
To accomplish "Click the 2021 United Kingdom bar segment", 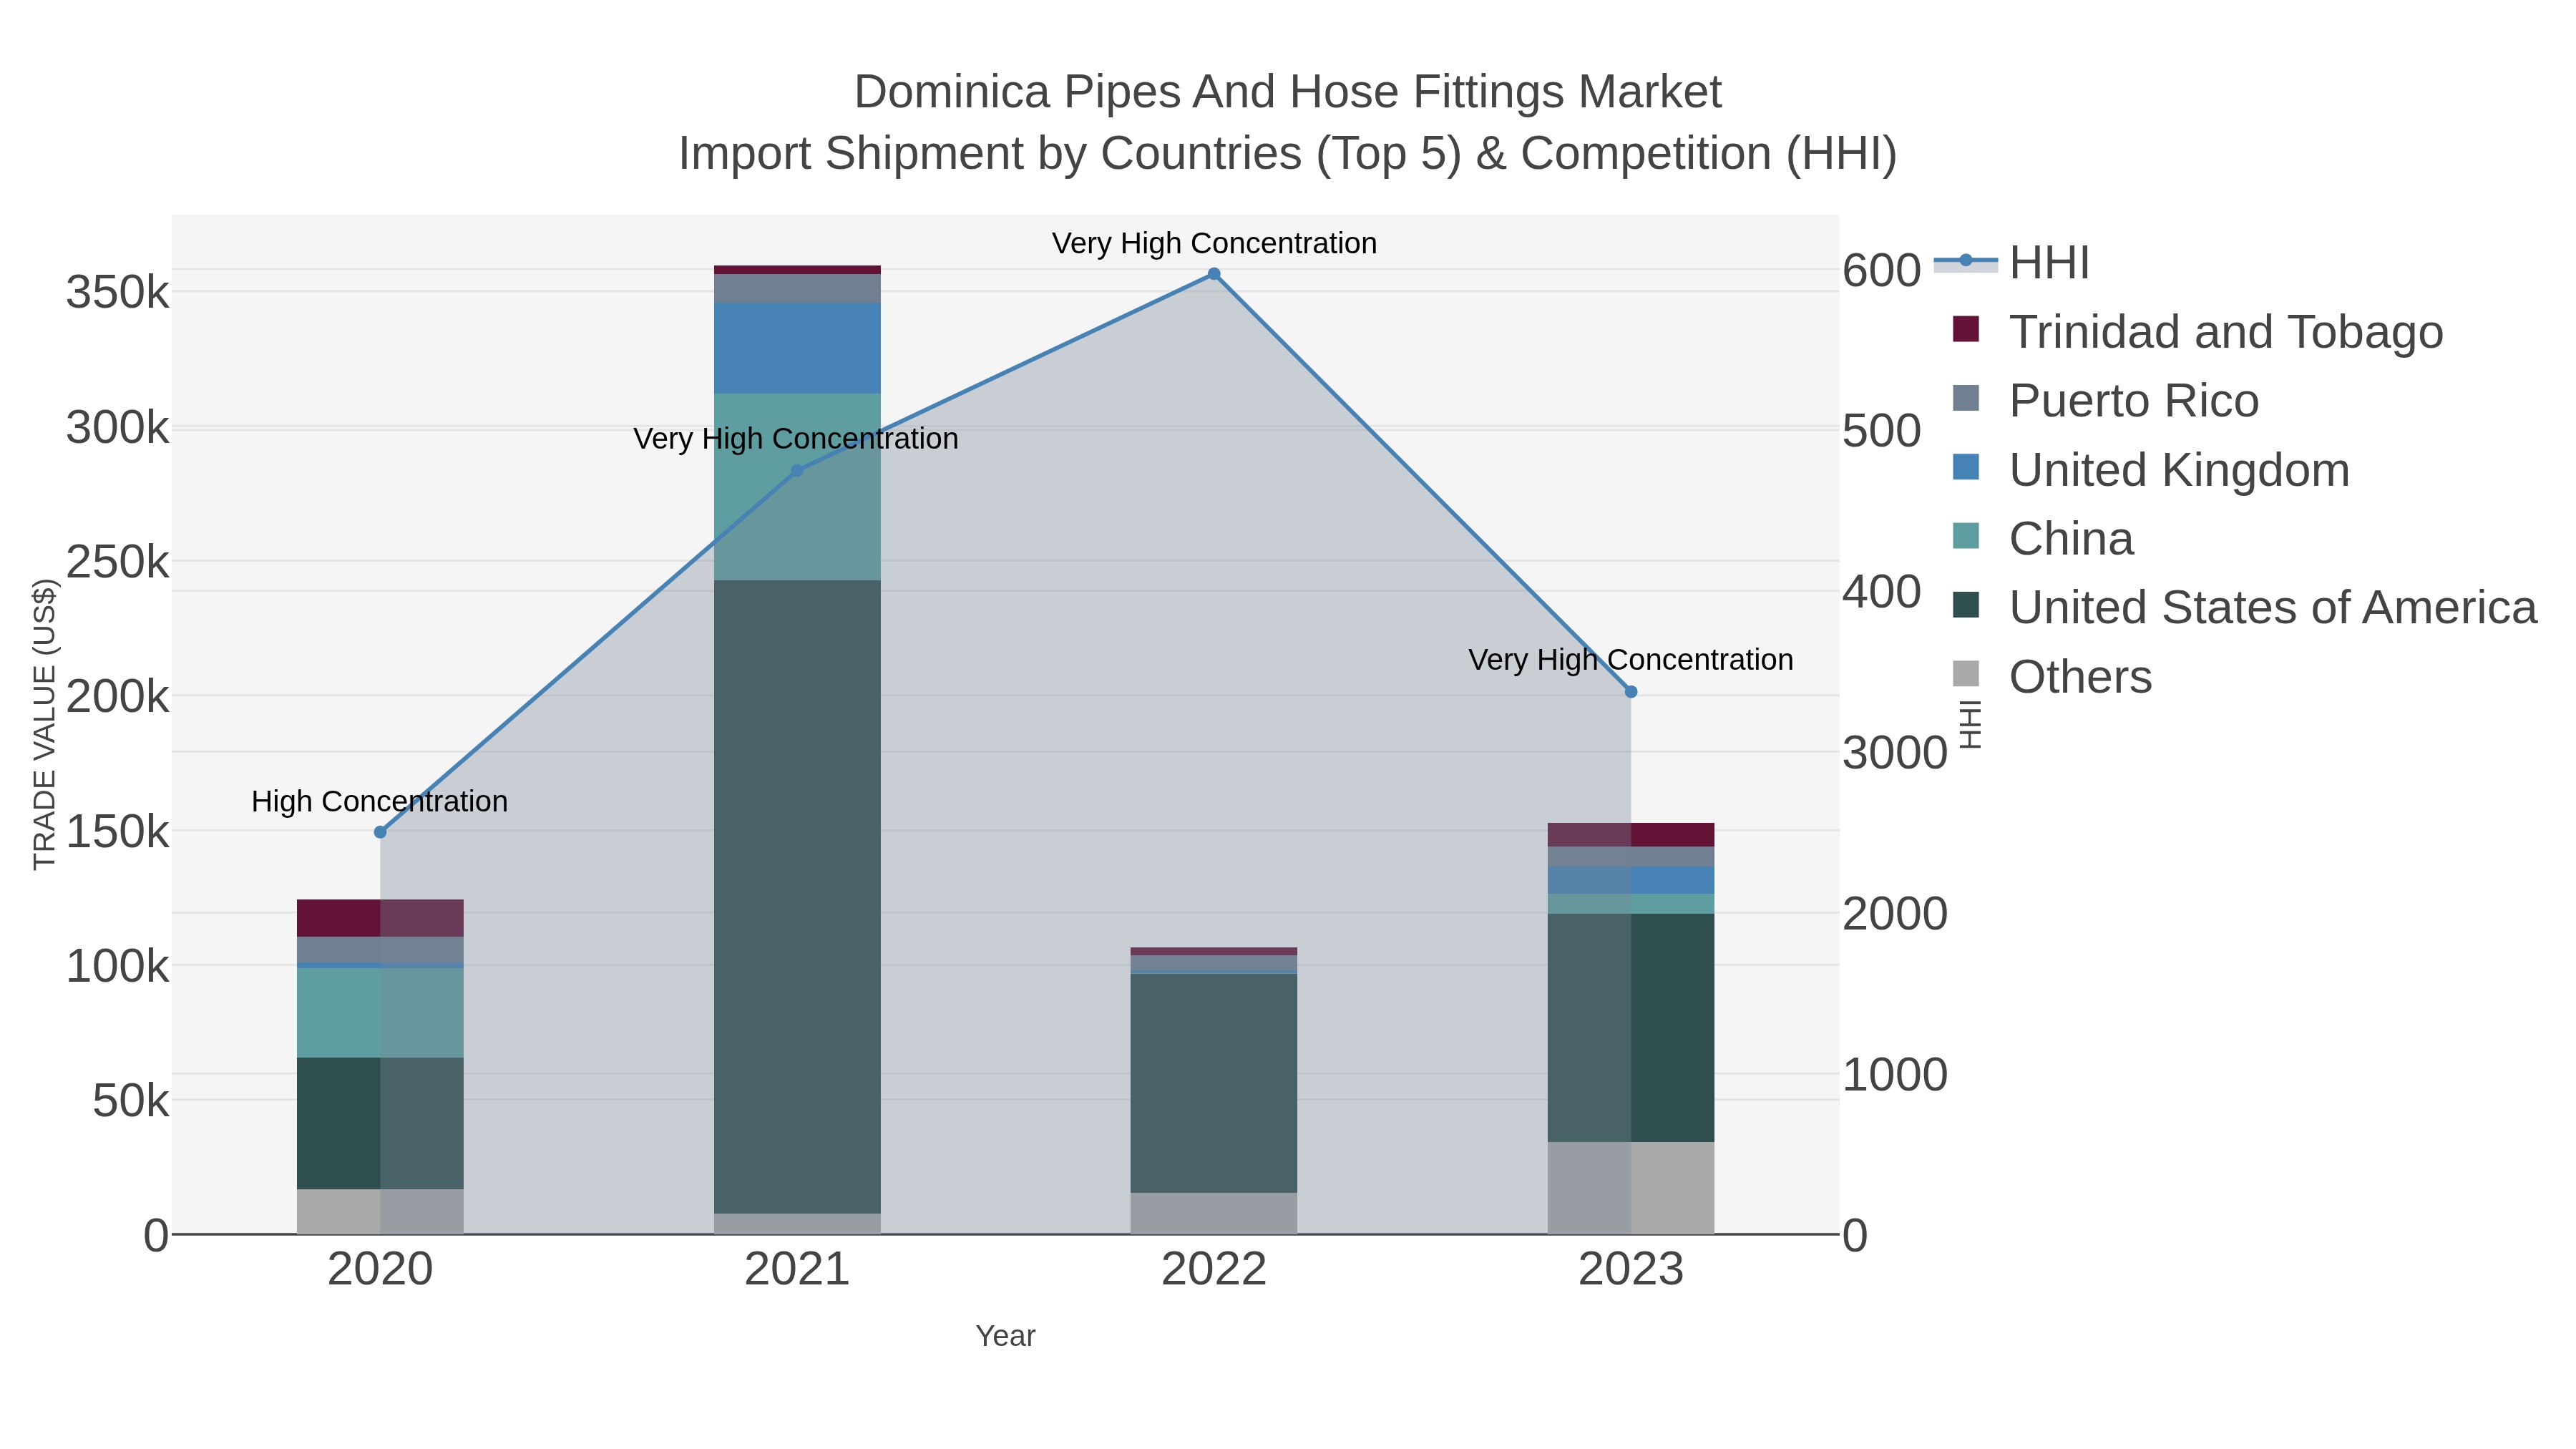I will (797, 348).
